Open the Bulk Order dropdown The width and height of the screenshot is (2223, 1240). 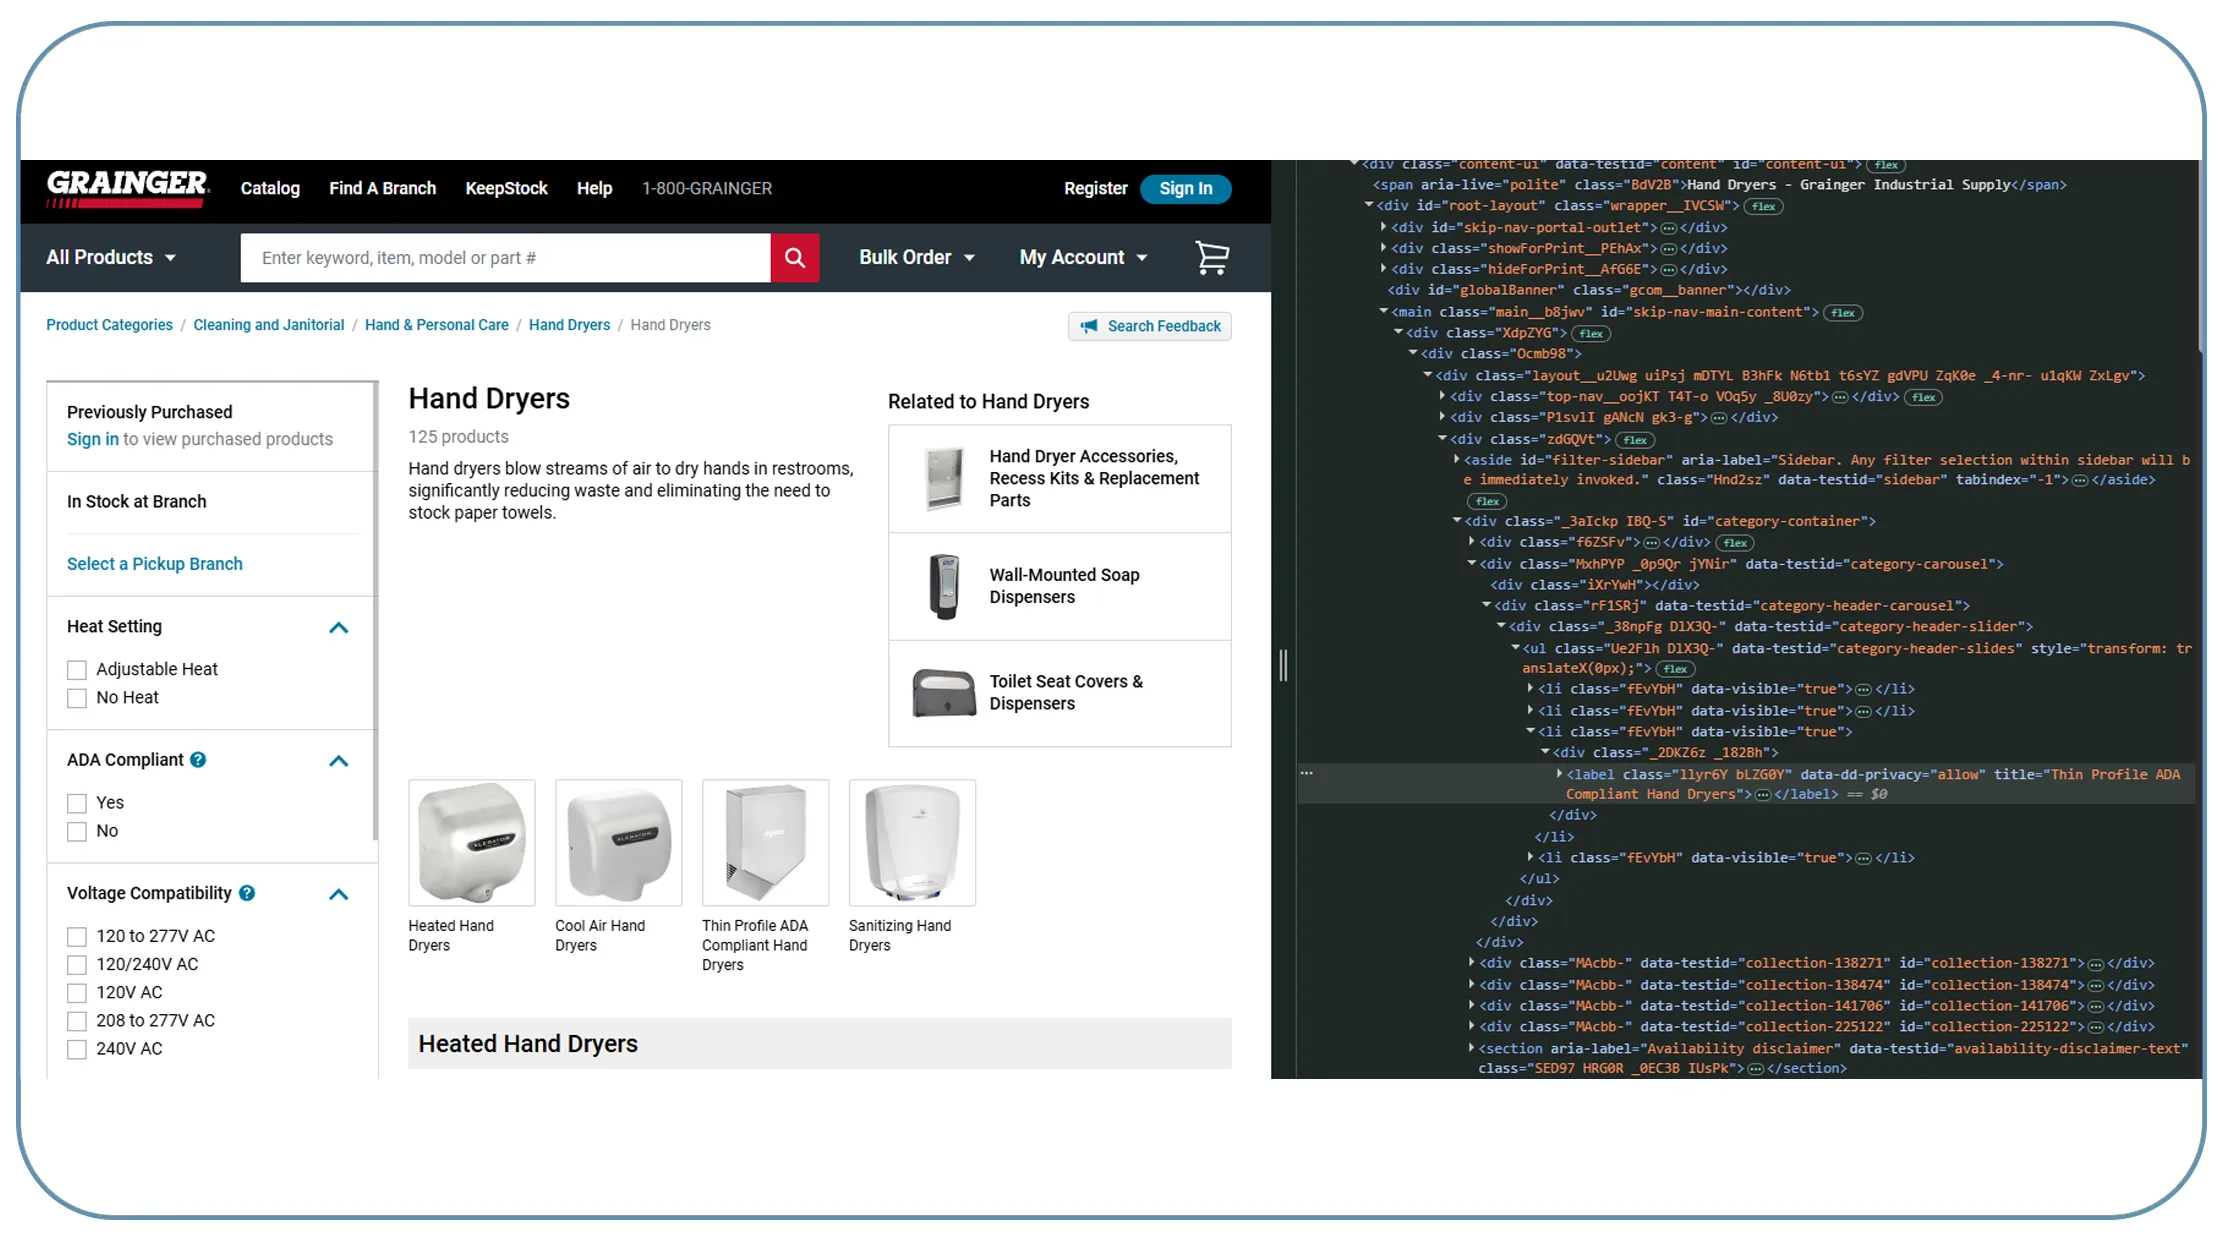pyautogui.click(x=917, y=258)
